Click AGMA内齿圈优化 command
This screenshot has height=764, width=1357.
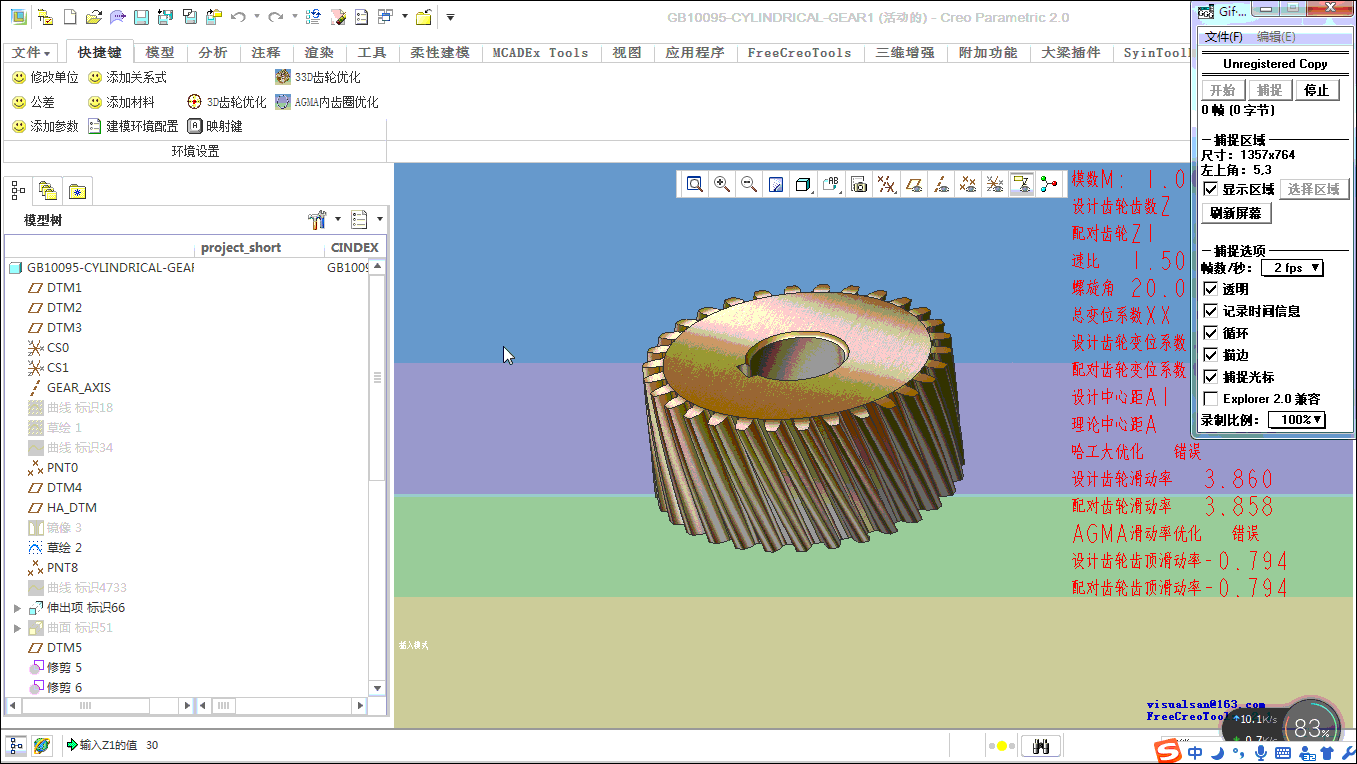327,102
